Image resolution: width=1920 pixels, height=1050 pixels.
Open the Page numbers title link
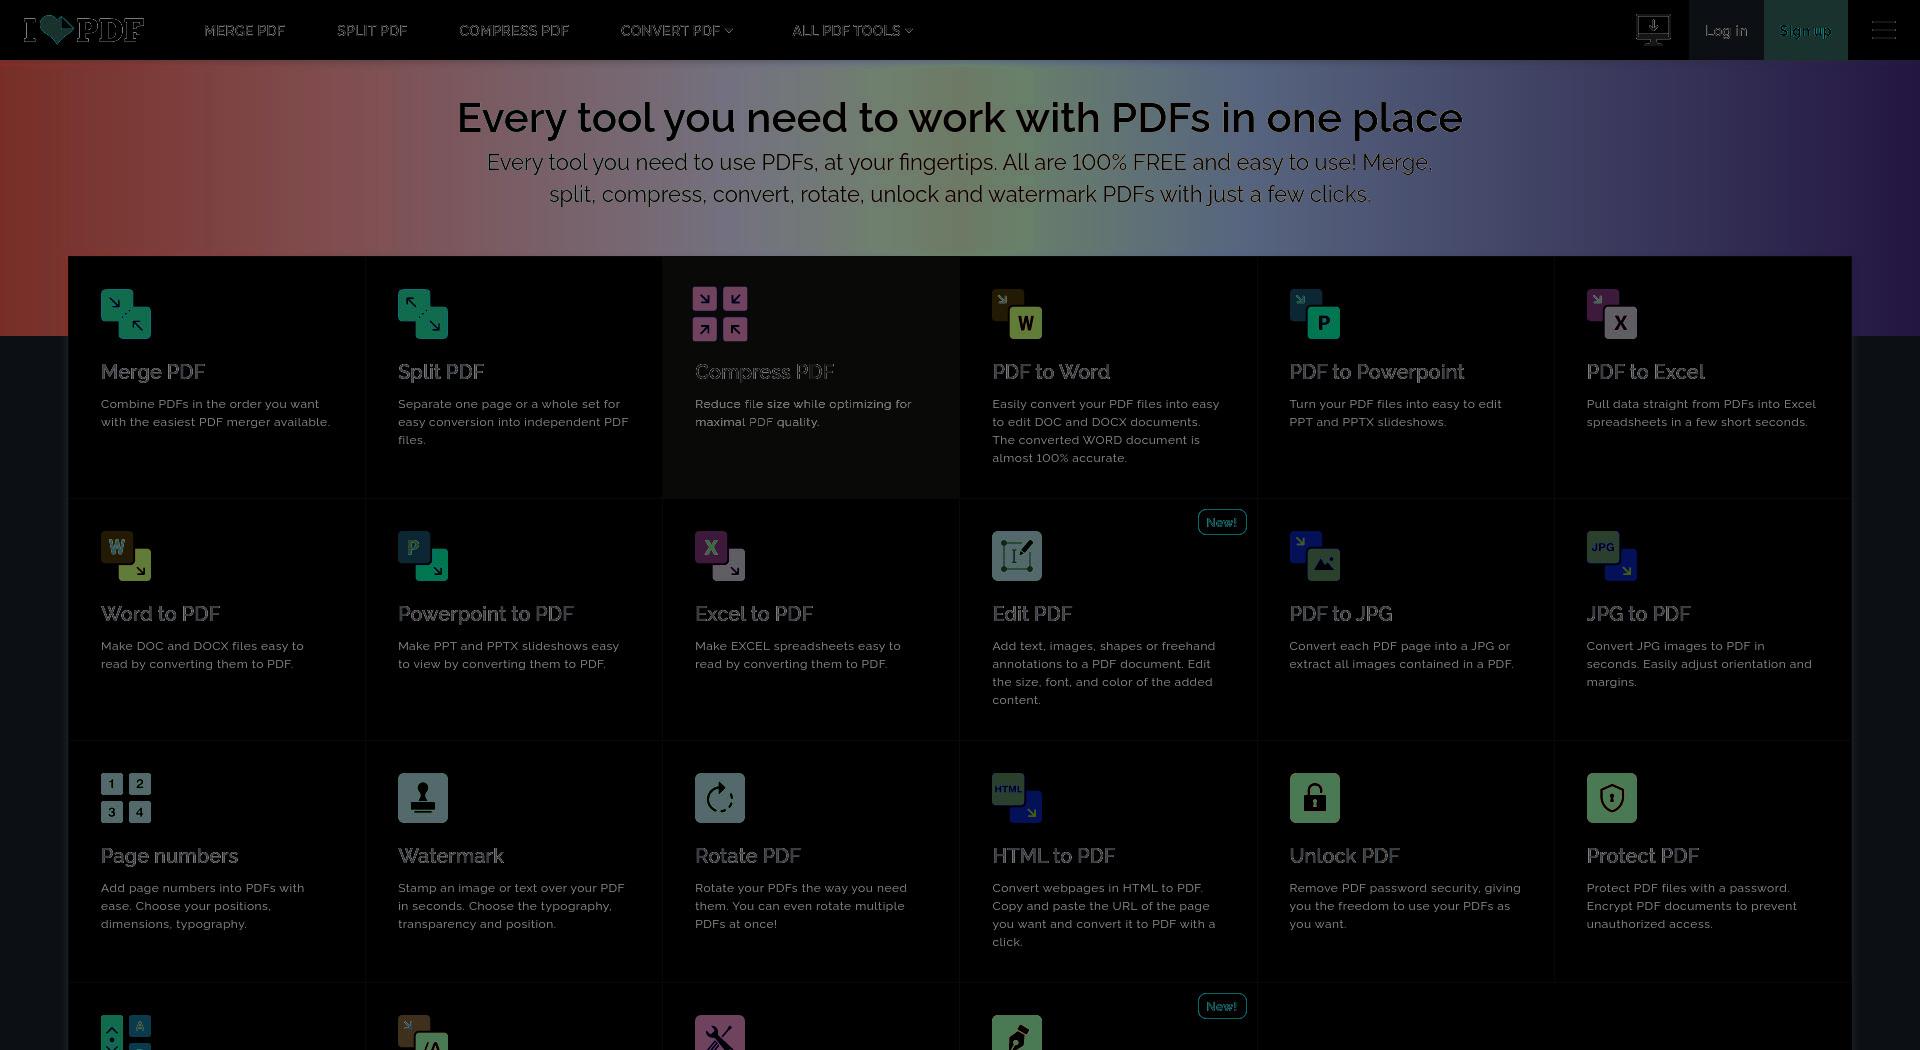click(x=170, y=856)
